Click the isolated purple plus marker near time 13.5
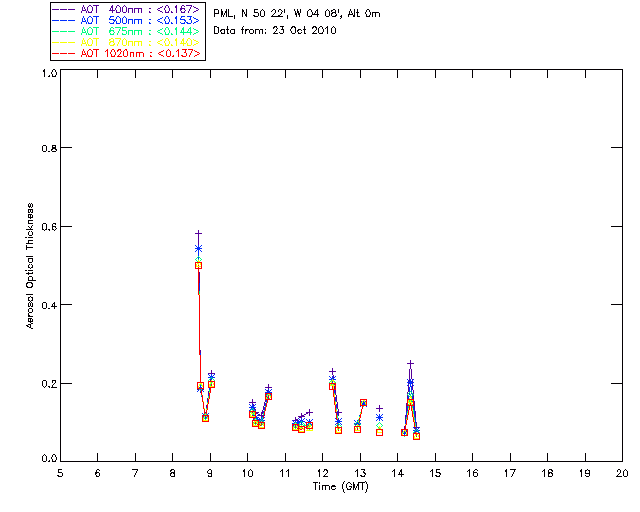 [379, 408]
